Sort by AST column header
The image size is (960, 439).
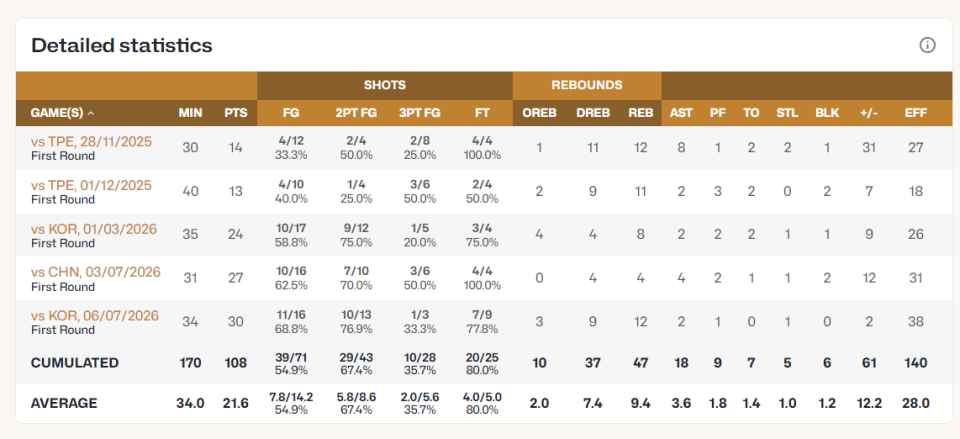pyautogui.click(x=681, y=113)
